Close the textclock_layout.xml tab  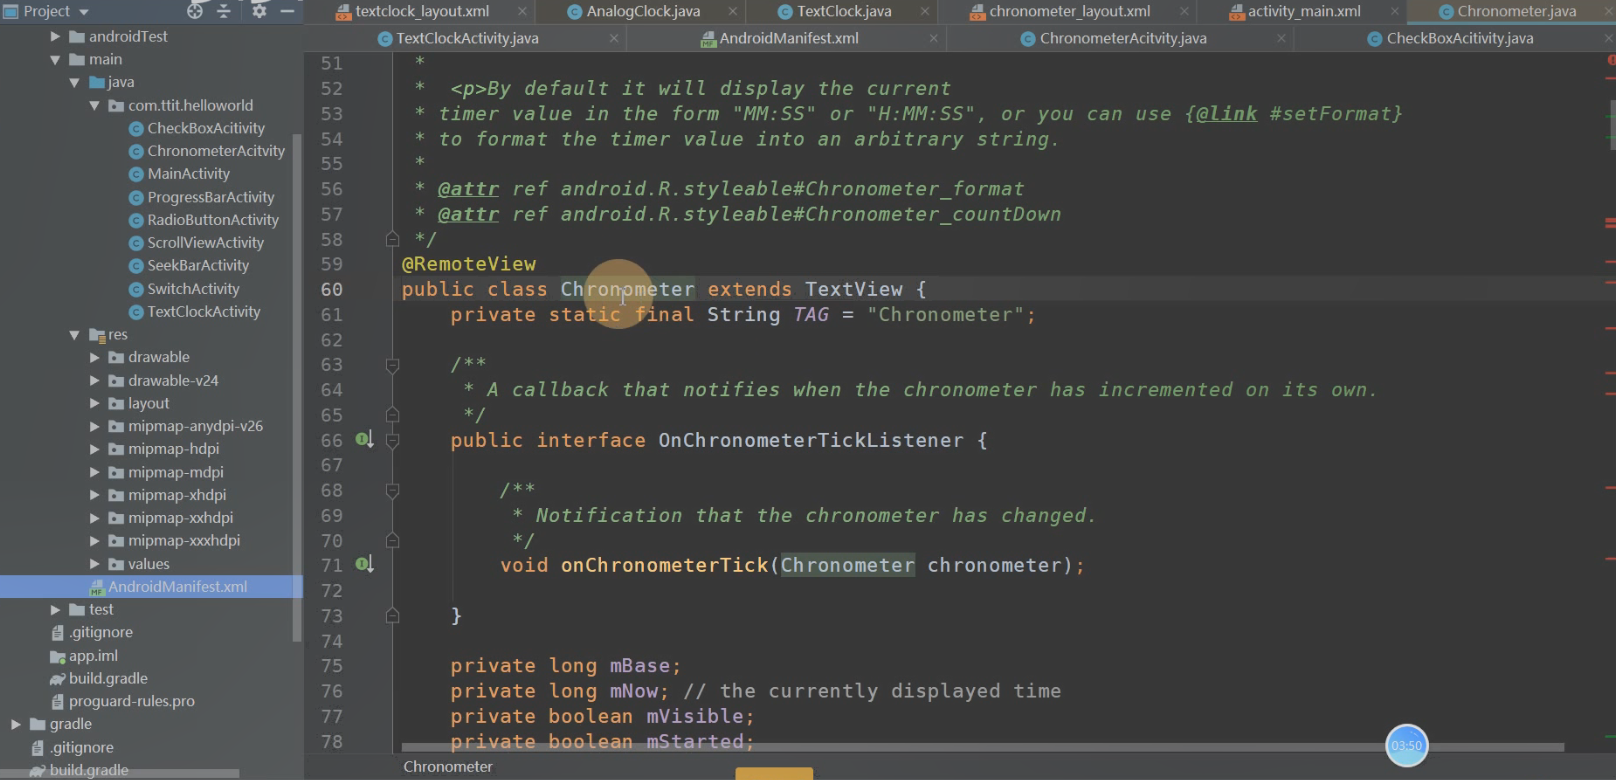(x=522, y=11)
